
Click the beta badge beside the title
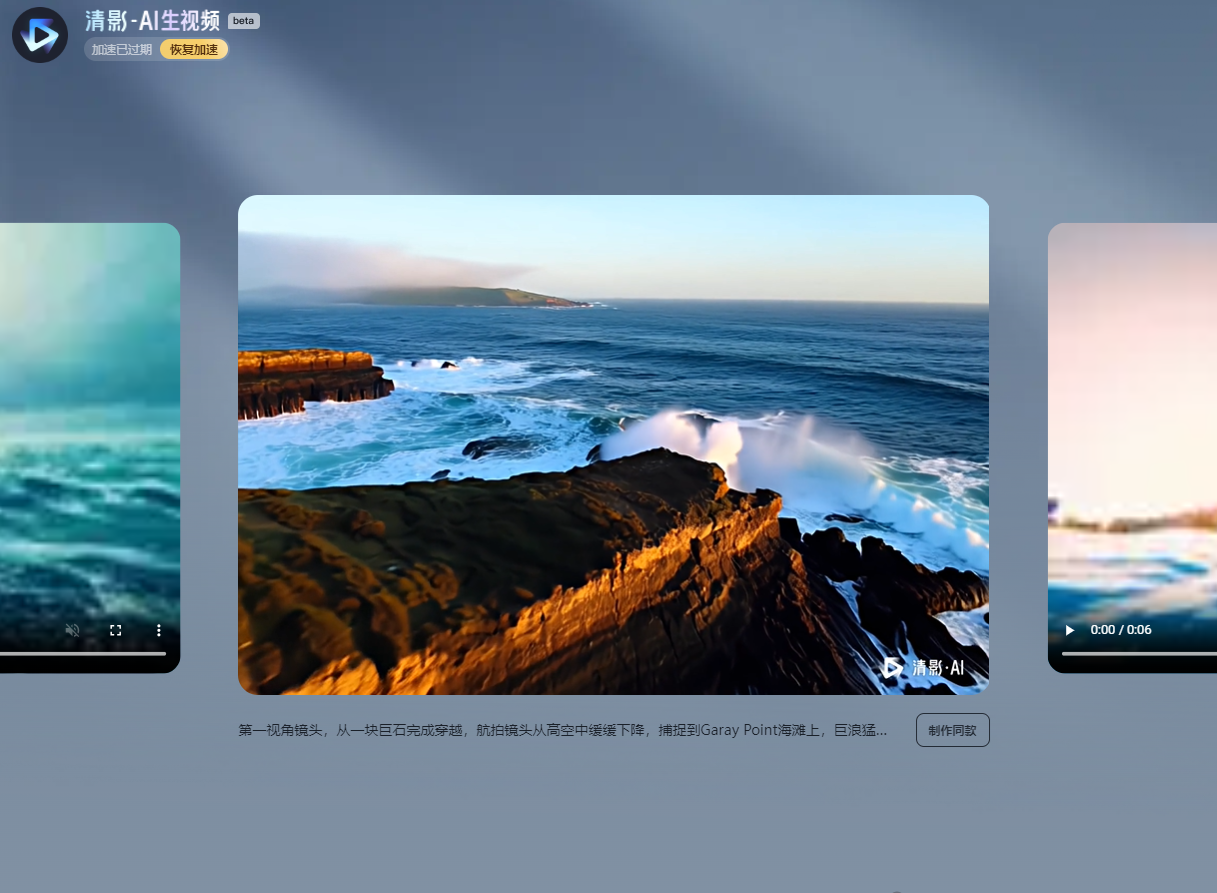tap(244, 21)
